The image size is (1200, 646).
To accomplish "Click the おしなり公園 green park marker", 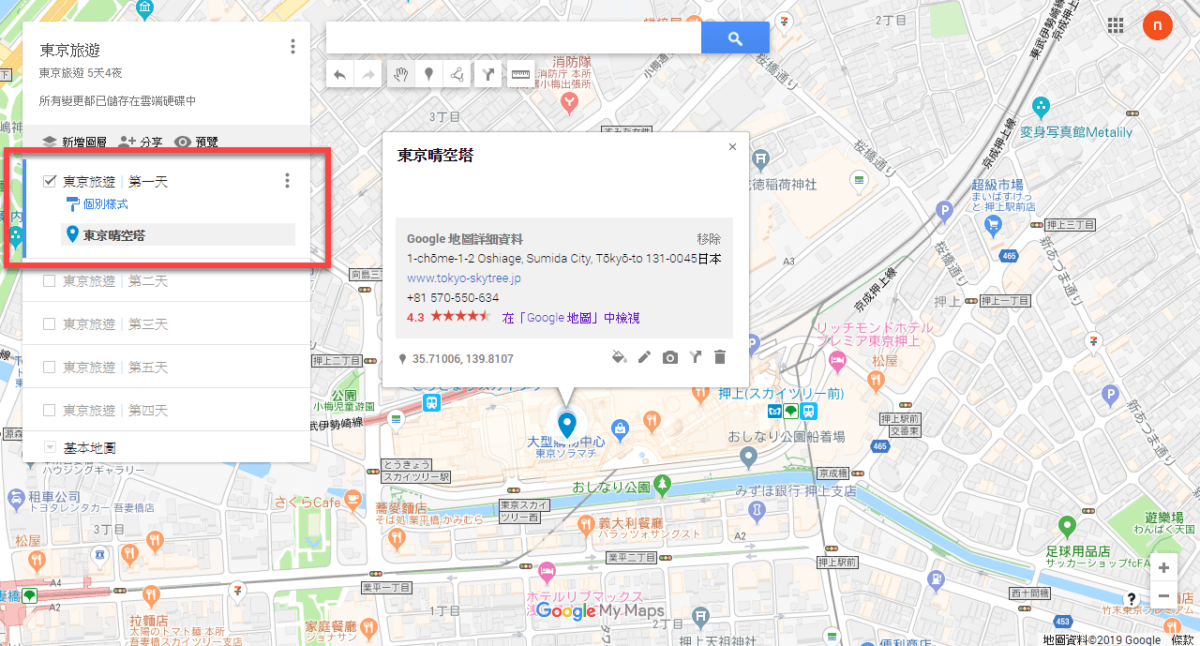I will pos(662,486).
